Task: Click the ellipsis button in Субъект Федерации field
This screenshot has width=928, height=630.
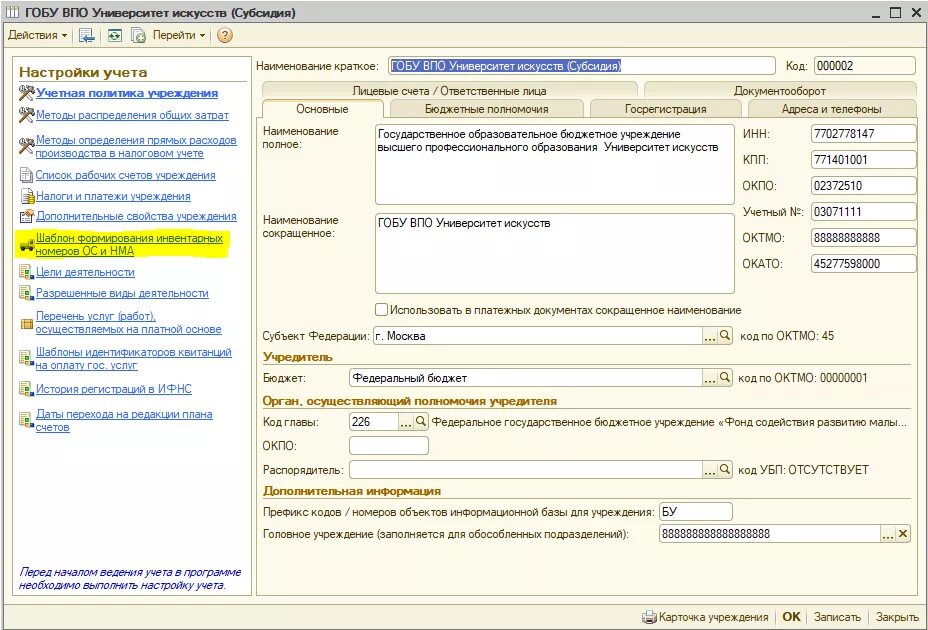Action: click(710, 336)
